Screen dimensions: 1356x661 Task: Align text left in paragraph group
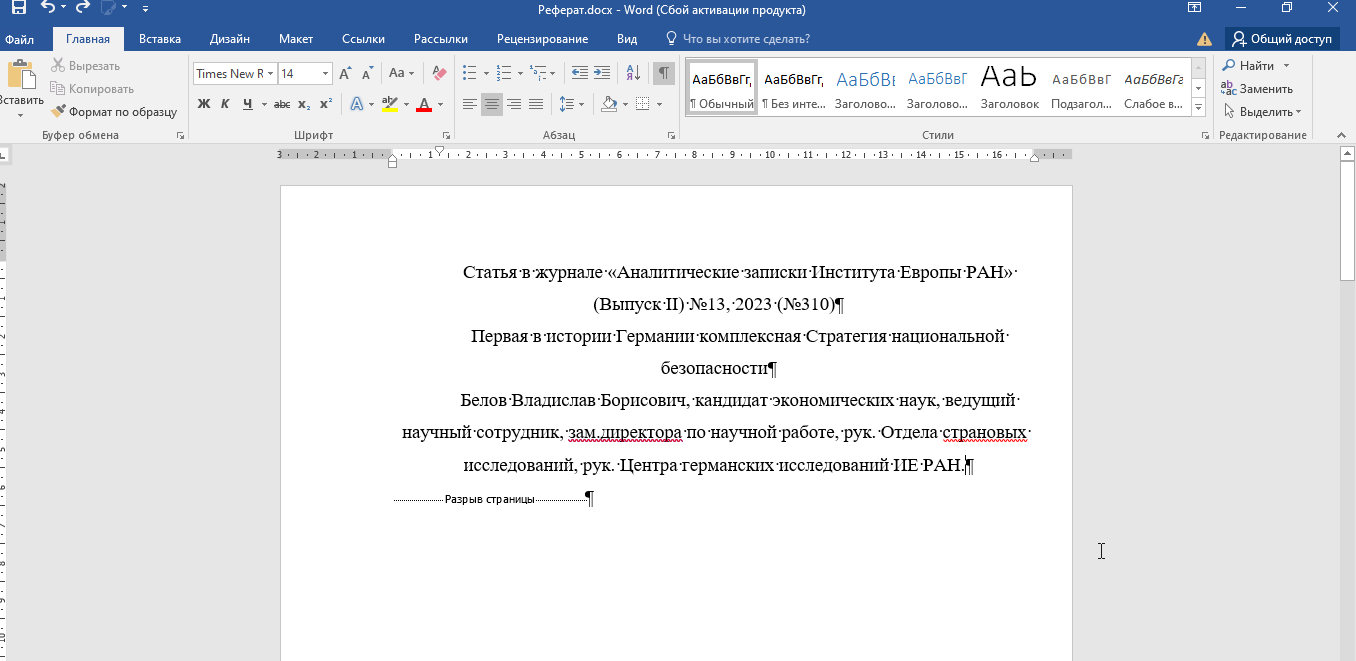470,104
